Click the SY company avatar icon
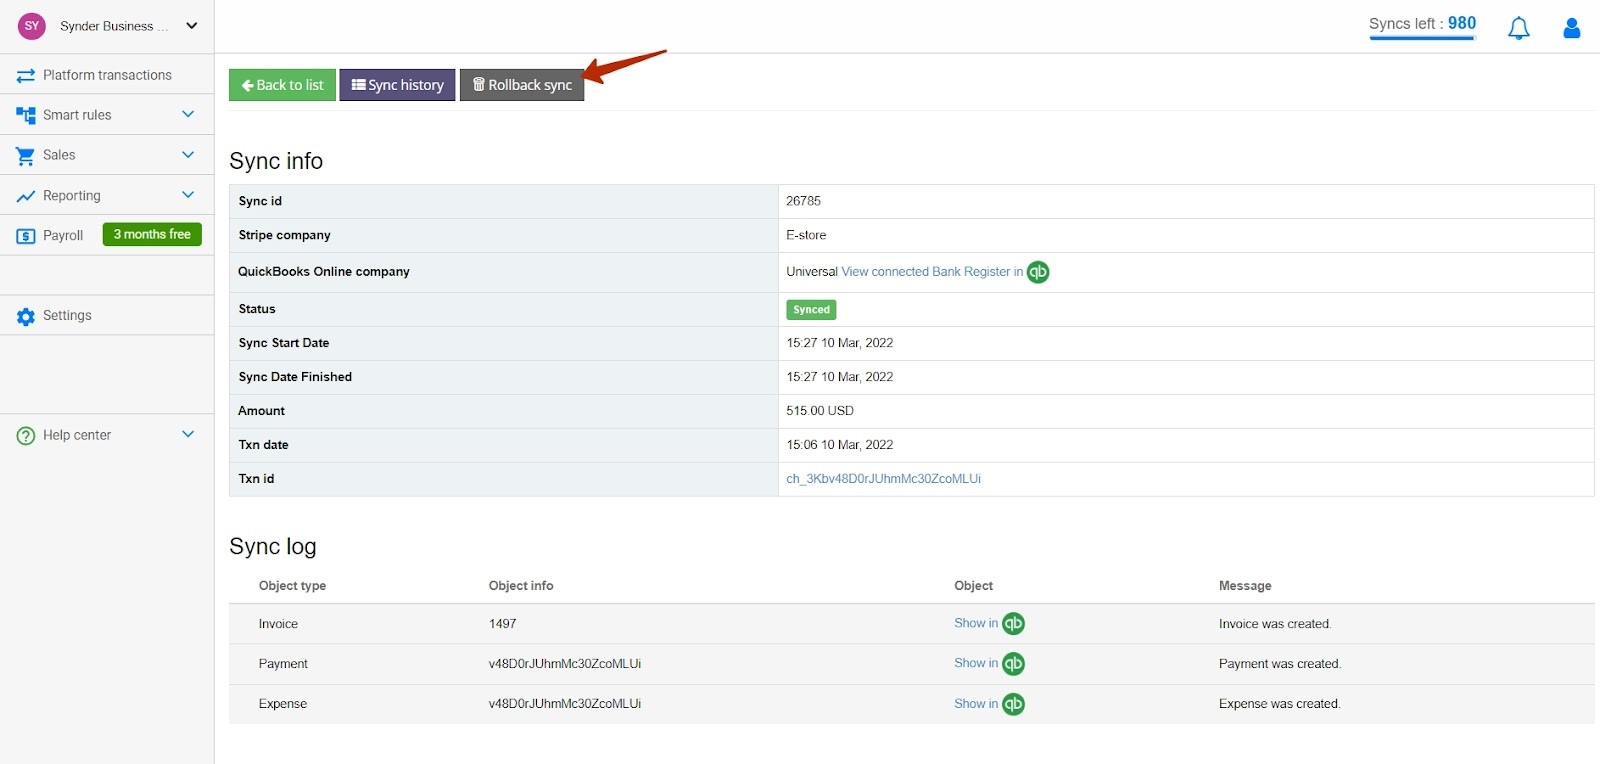This screenshot has height=764, width=1600. [32, 26]
